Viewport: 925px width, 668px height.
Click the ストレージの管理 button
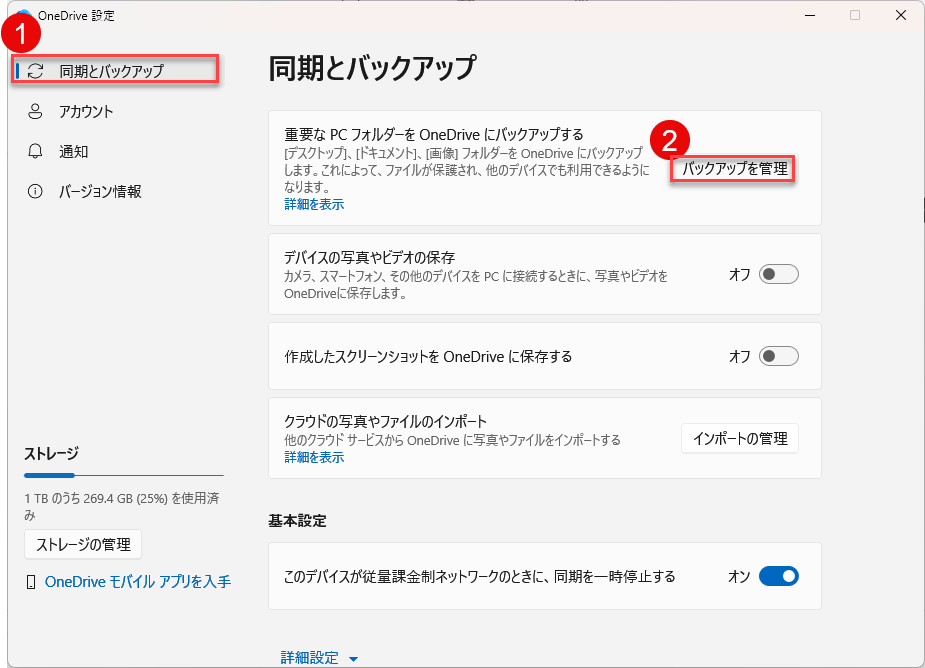click(83, 544)
